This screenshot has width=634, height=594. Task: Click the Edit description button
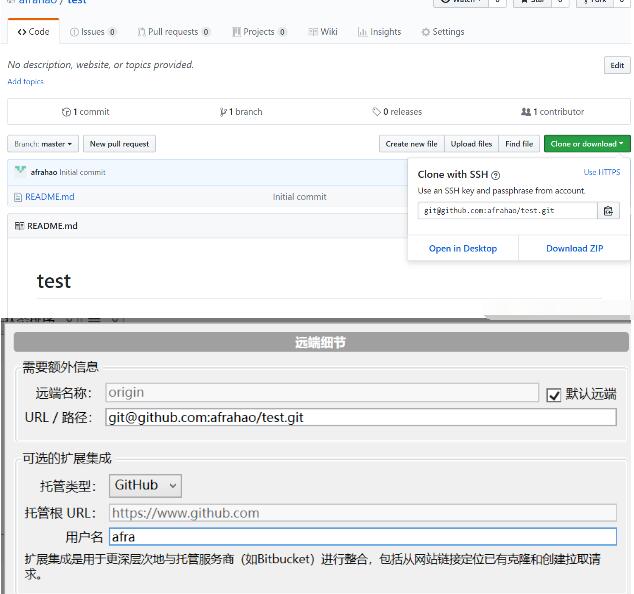[617, 65]
